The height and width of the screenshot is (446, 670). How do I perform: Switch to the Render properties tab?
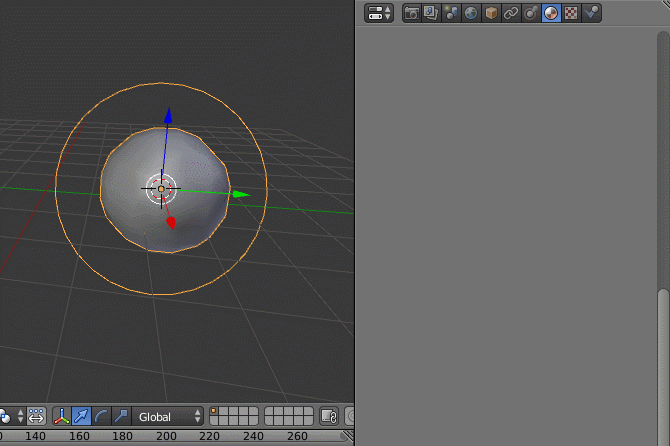411,13
